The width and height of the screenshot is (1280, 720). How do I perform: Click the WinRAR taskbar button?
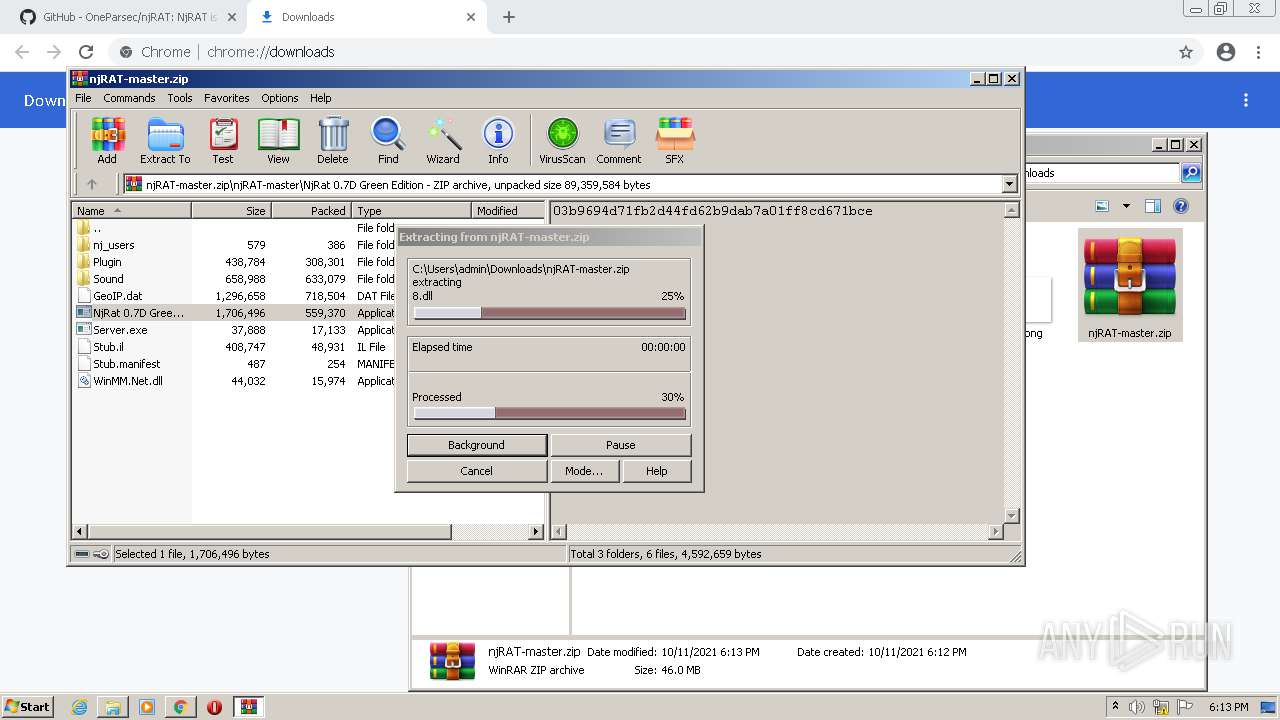[x=248, y=707]
